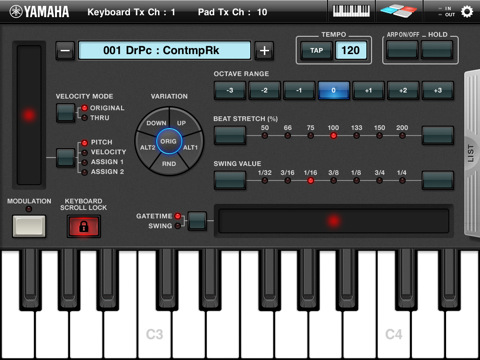Decrease beat stretch with left button
Screen dimensions: 480x360
(230, 135)
